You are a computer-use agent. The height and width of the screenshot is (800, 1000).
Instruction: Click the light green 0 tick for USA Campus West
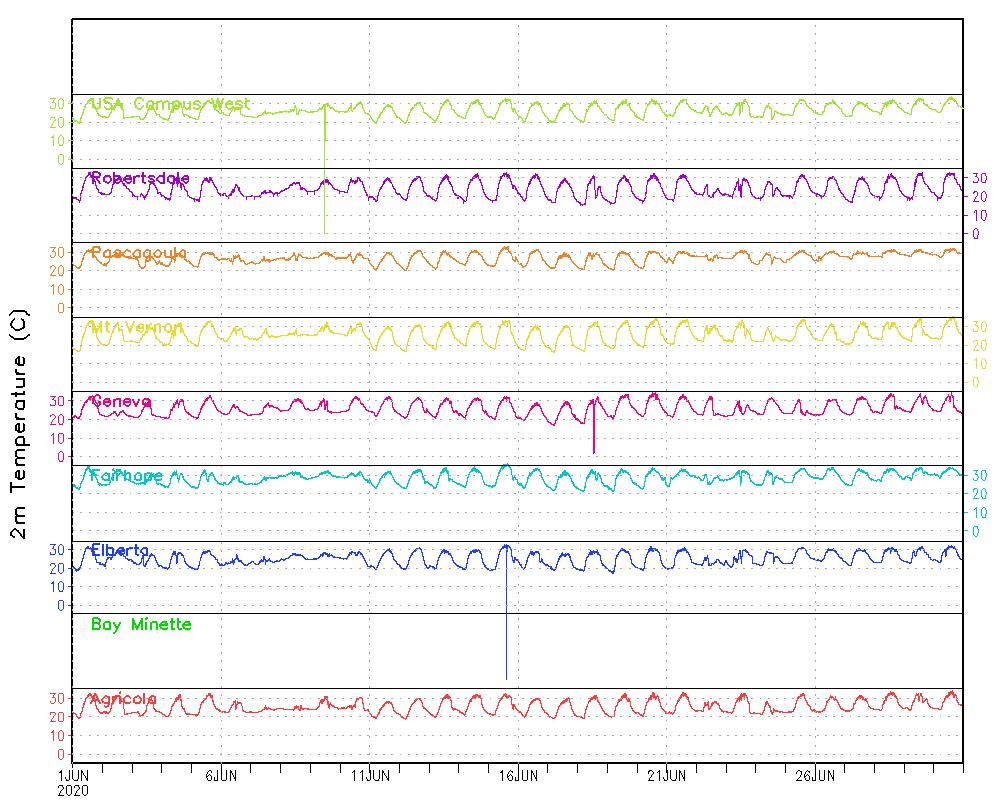[x=61, y=159]
